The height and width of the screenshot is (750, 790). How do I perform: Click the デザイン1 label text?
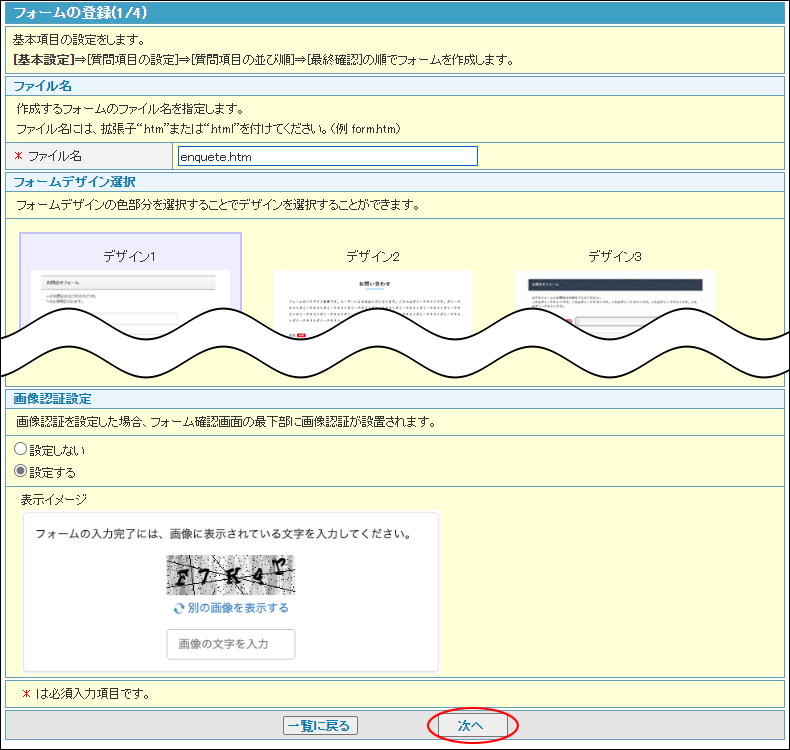(x=130, y=256)
